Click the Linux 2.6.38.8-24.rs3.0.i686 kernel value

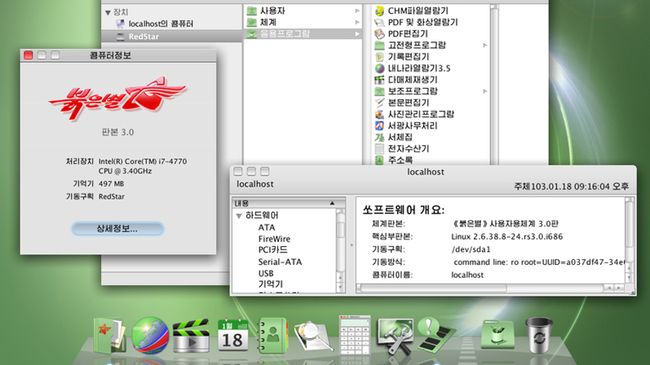(x=507, y=237)
